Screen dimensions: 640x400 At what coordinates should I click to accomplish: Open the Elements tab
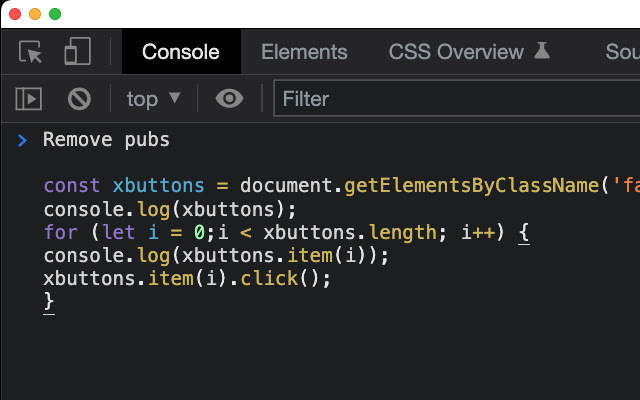[304, 52]
